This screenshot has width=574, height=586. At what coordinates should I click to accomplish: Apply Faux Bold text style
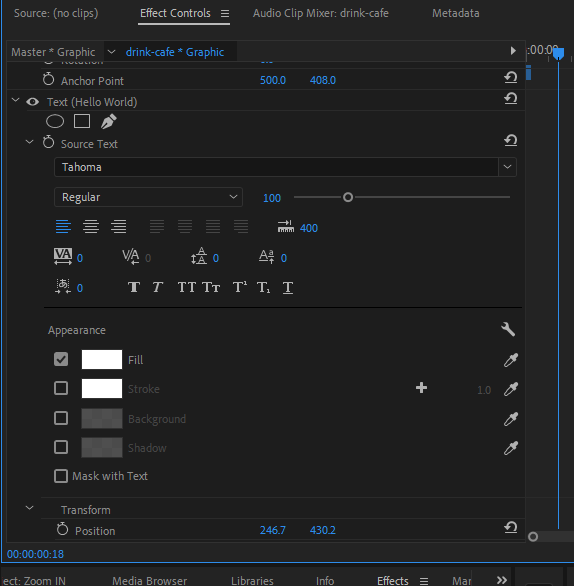coord(134,287)
